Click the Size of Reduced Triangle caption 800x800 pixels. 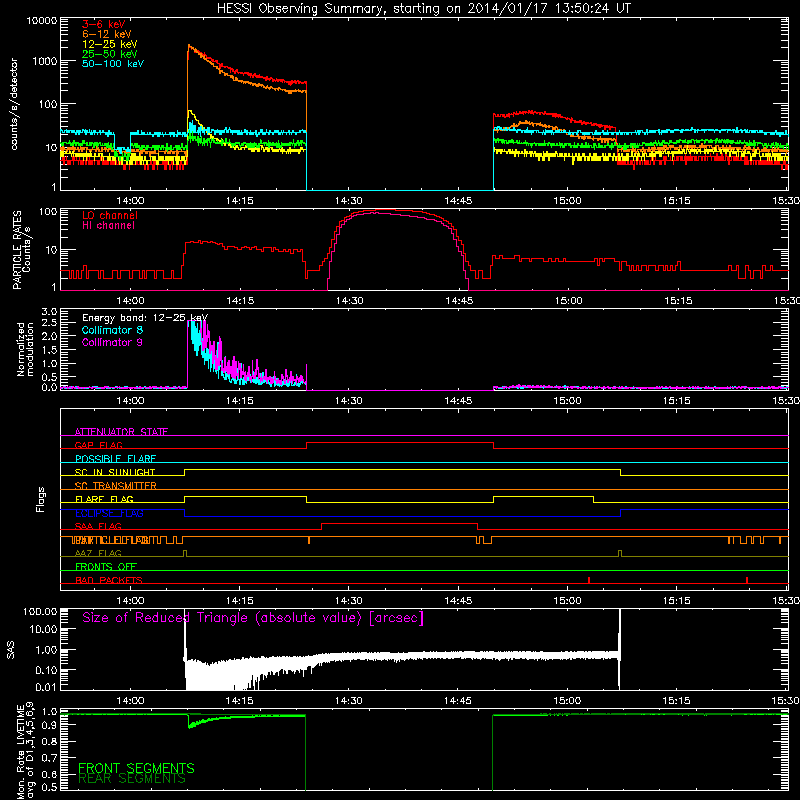(253, 618)
